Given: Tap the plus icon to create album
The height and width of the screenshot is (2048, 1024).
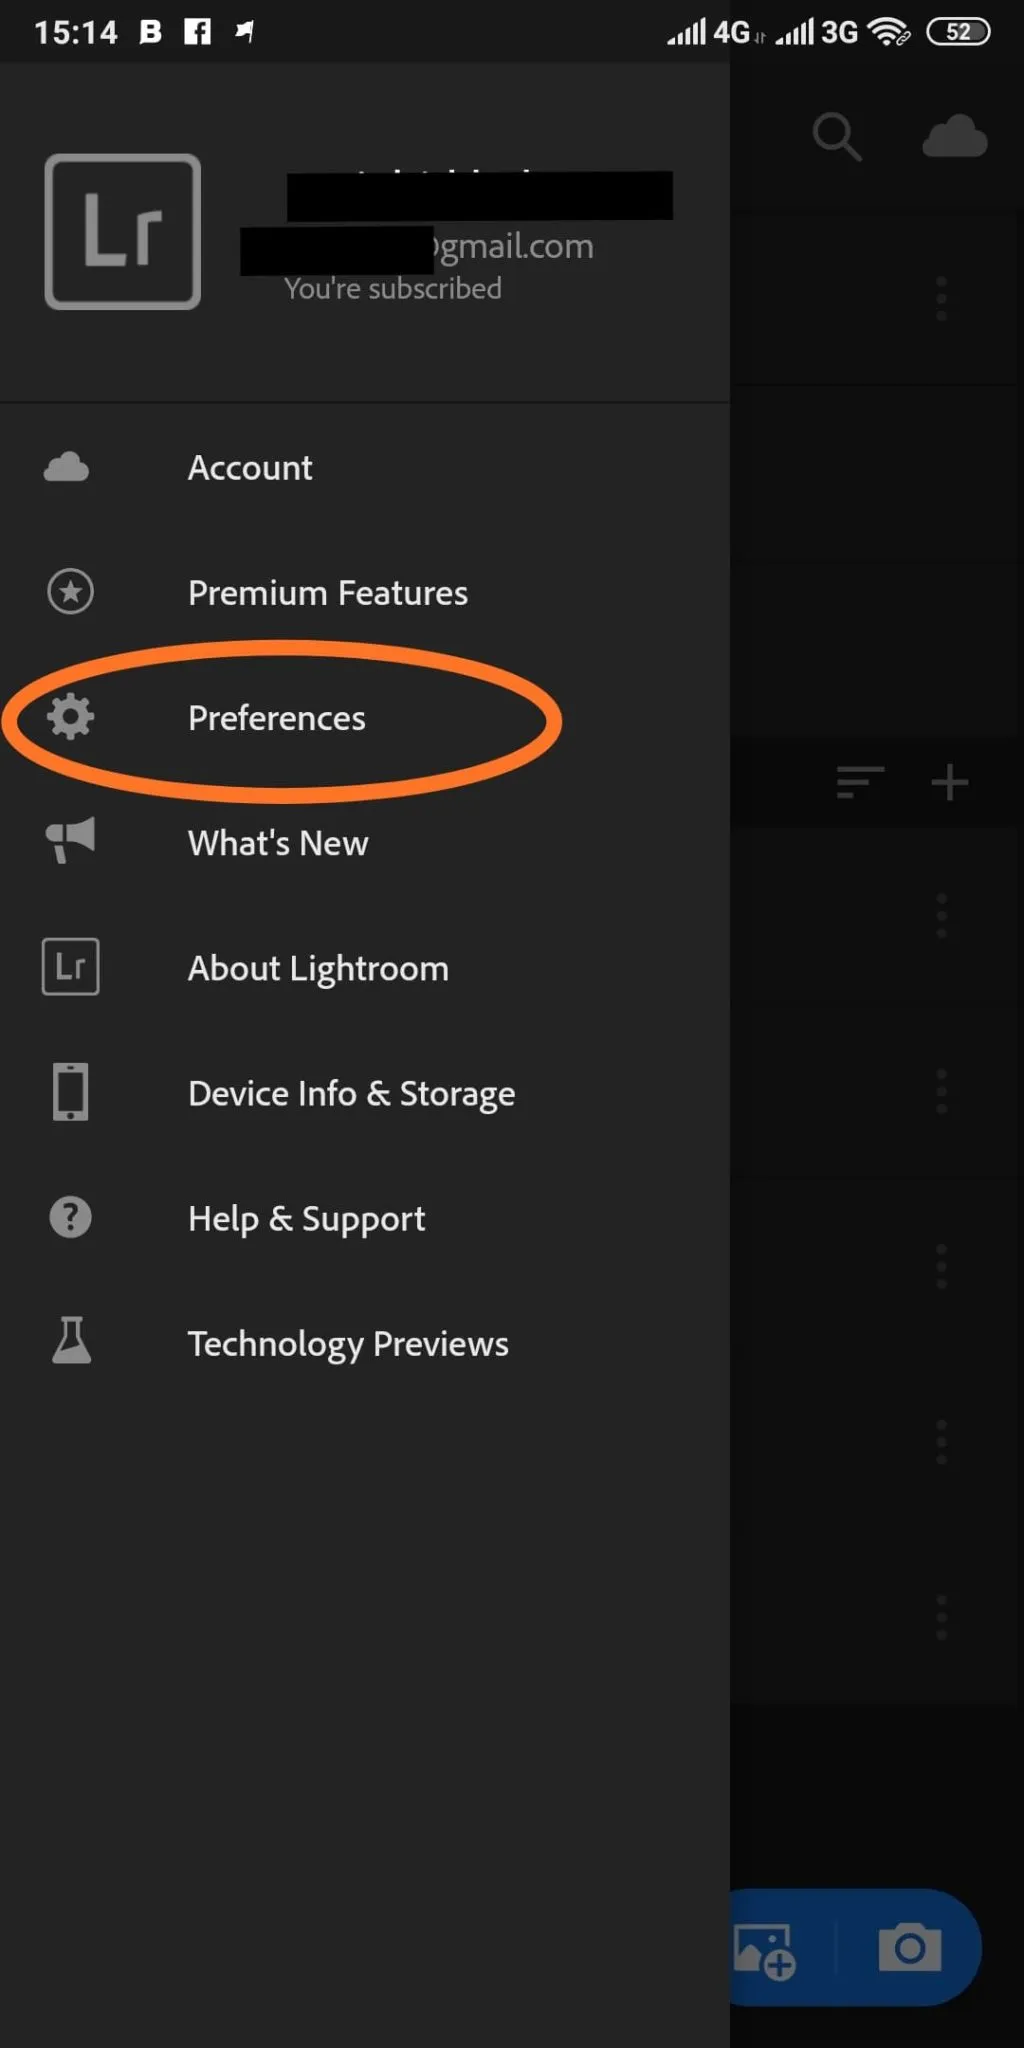Looking at the screenshot, I should [x=948, y=782].
